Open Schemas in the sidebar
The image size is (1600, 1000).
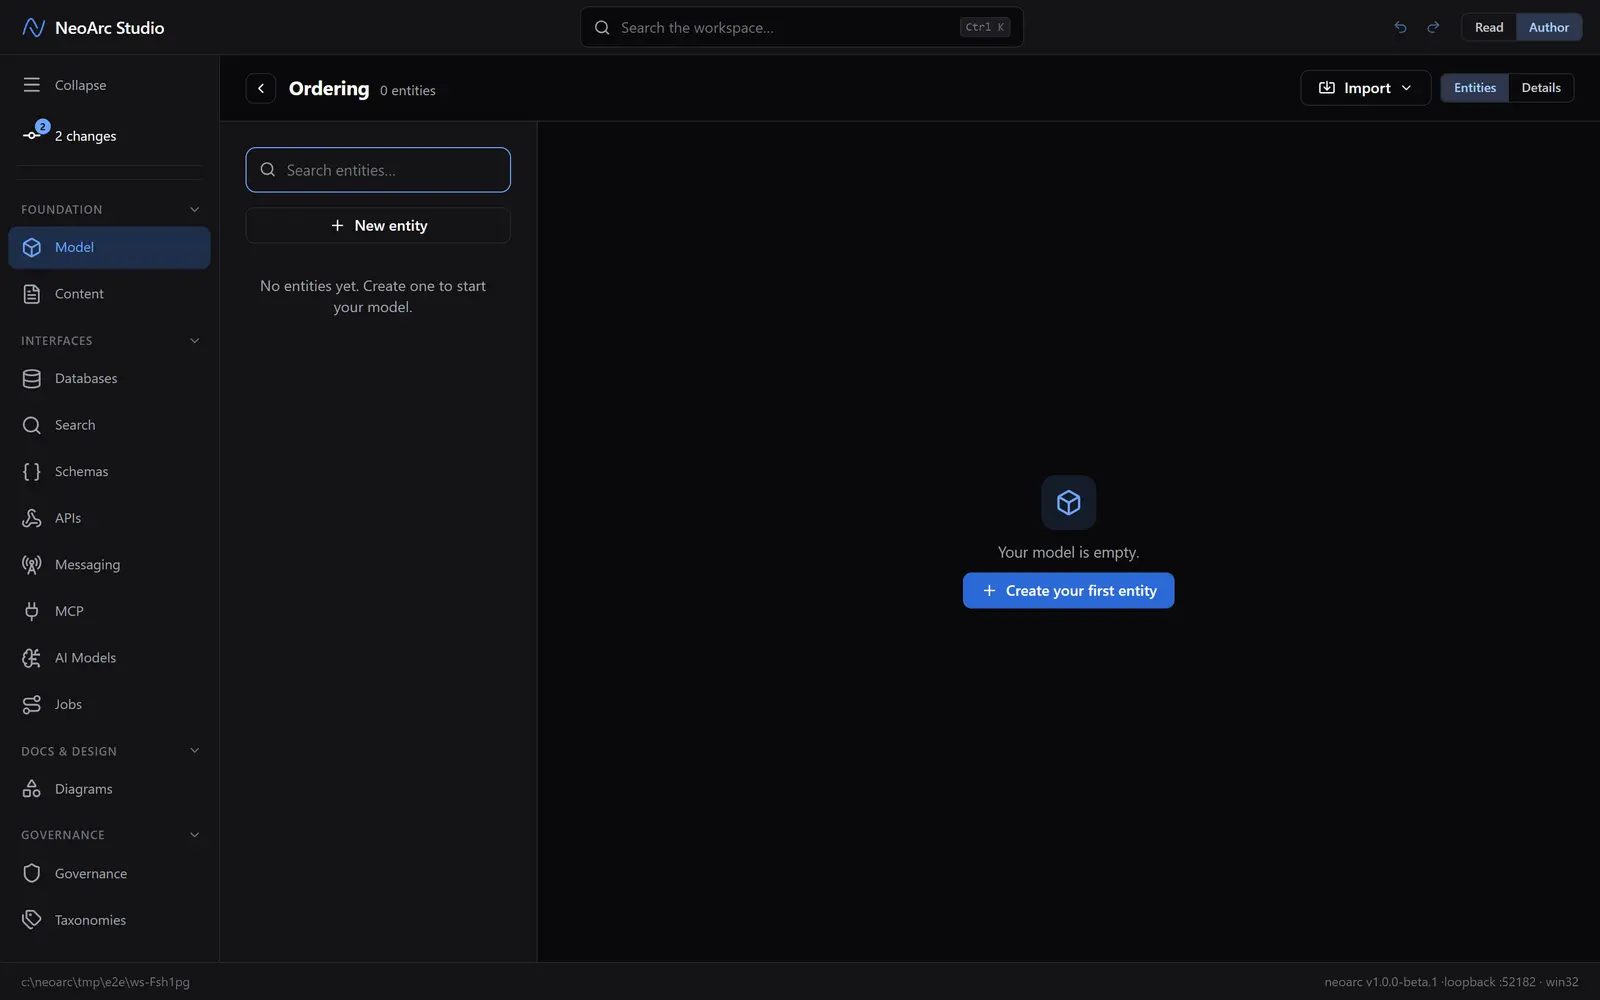pos(109,472)
